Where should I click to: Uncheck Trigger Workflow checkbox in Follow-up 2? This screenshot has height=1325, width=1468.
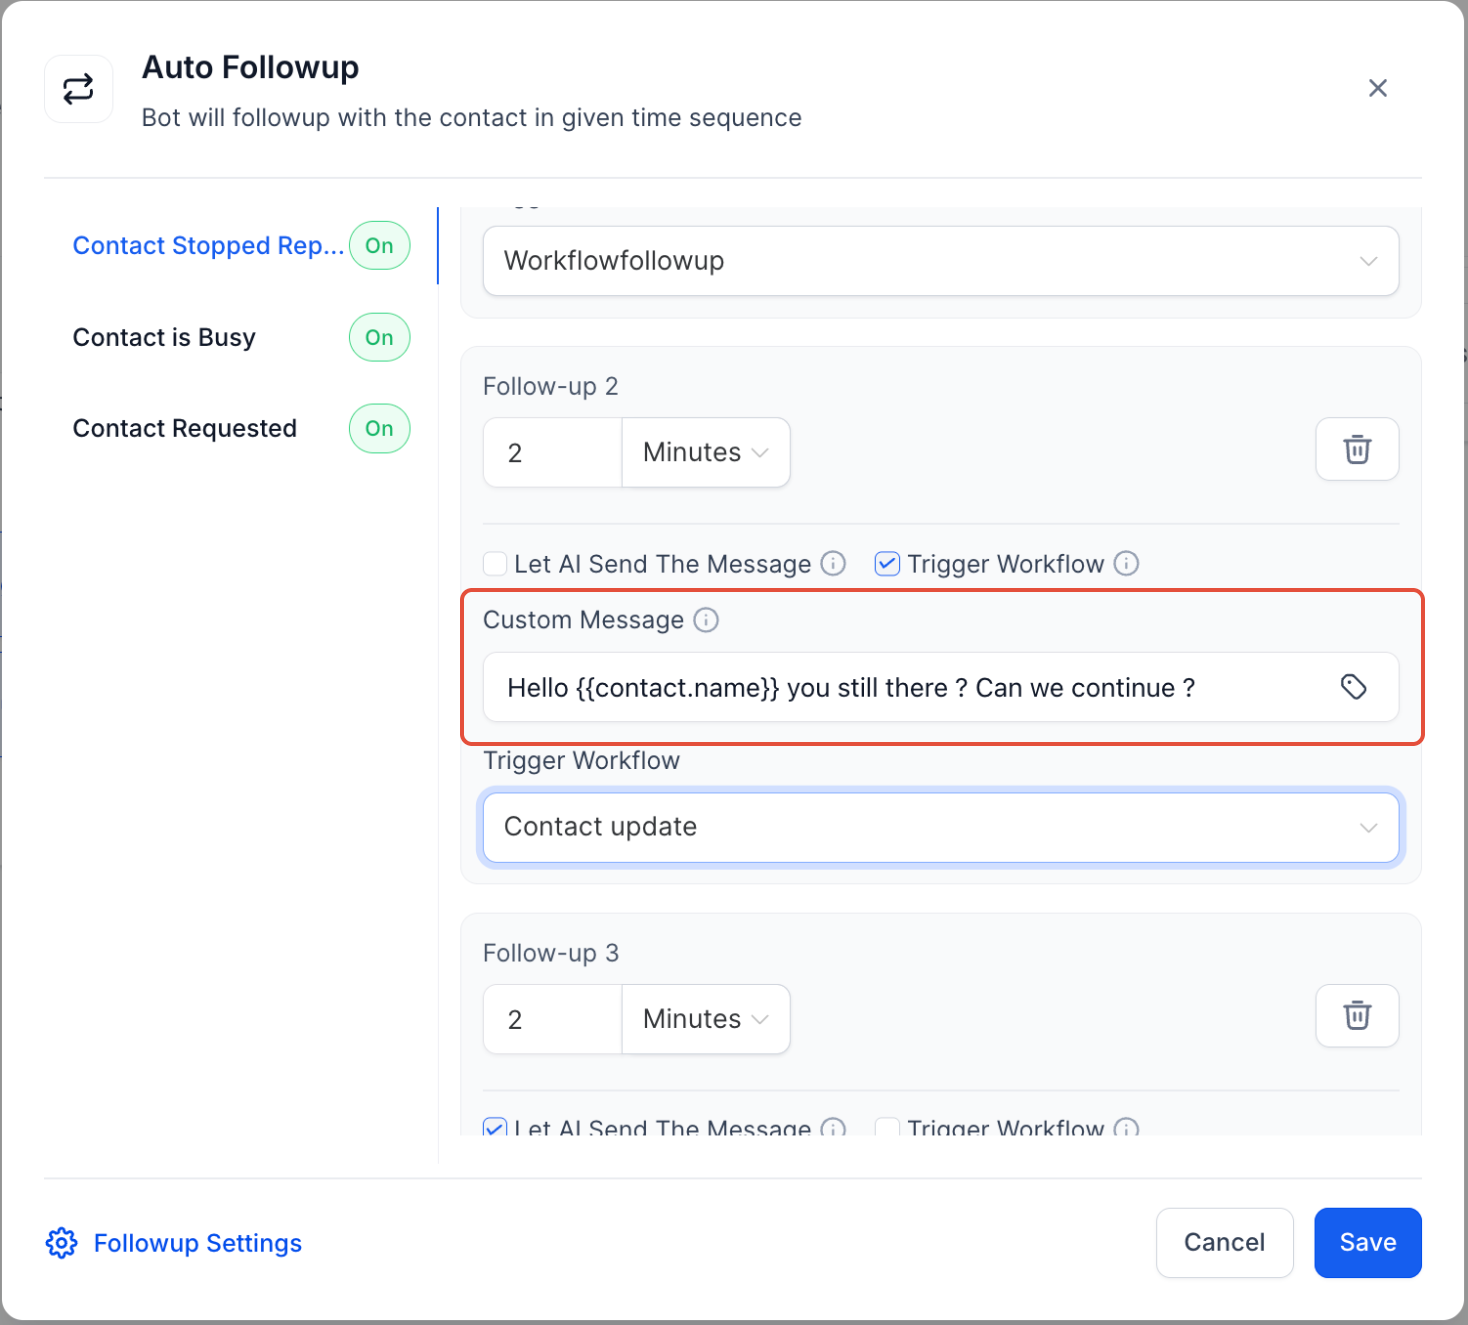pyautogui.click(x=887, y=564)
